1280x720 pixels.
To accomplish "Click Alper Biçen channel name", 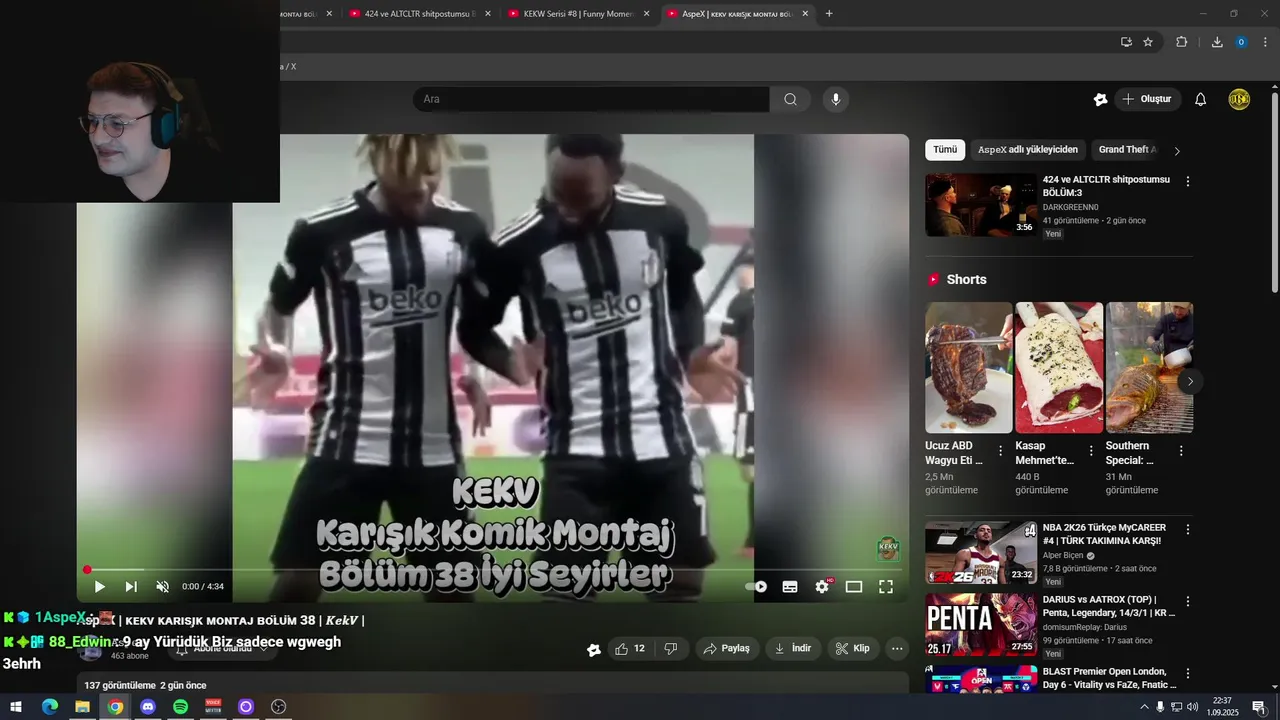I will tap(1063, 556).
